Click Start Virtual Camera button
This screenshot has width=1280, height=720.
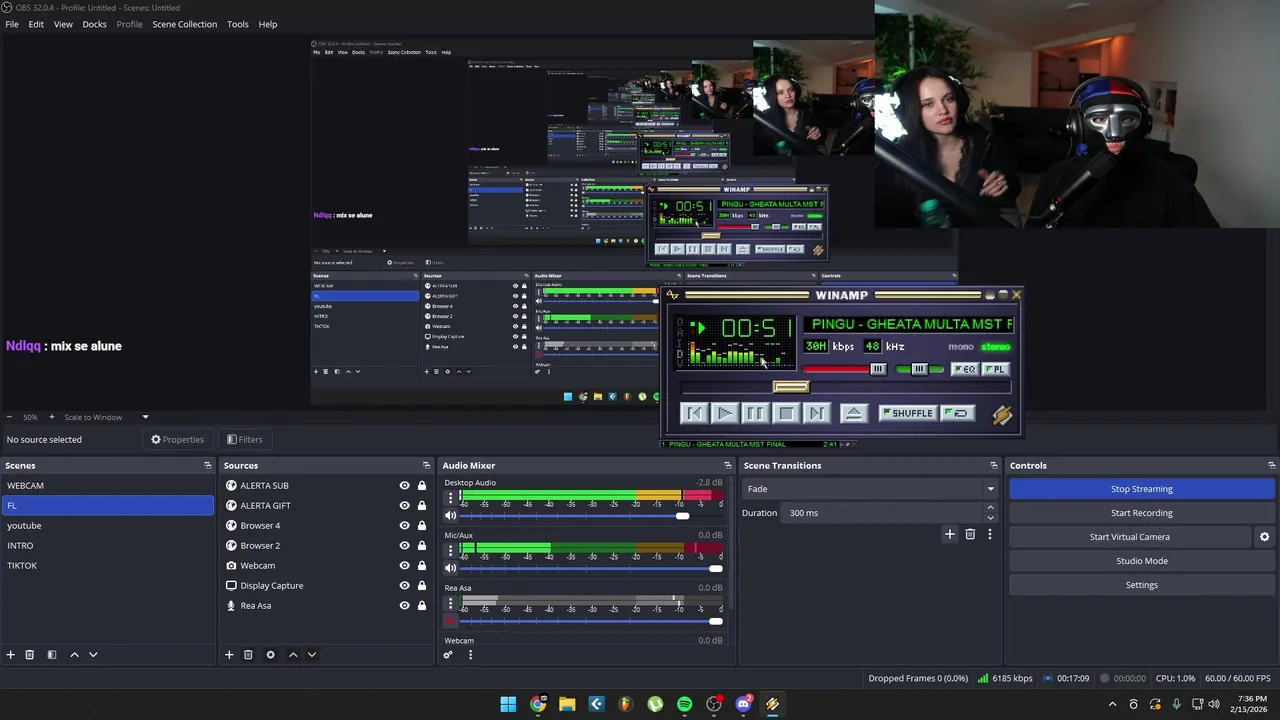point(1129,537)
